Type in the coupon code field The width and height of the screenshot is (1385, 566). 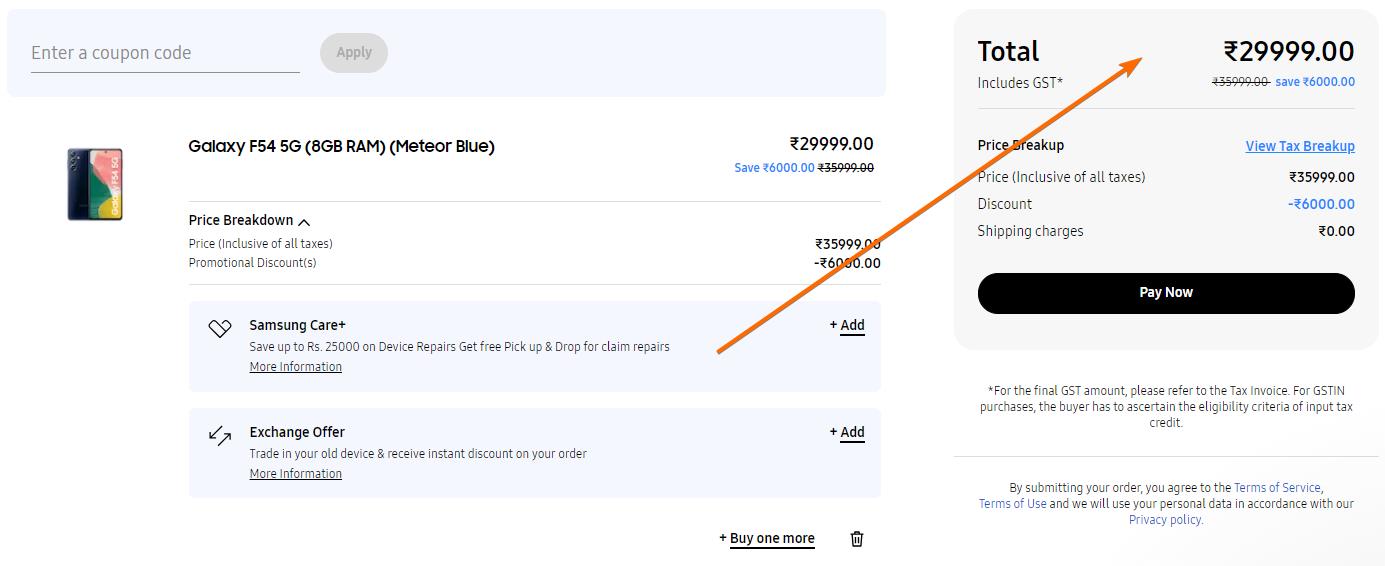point(165,53)
